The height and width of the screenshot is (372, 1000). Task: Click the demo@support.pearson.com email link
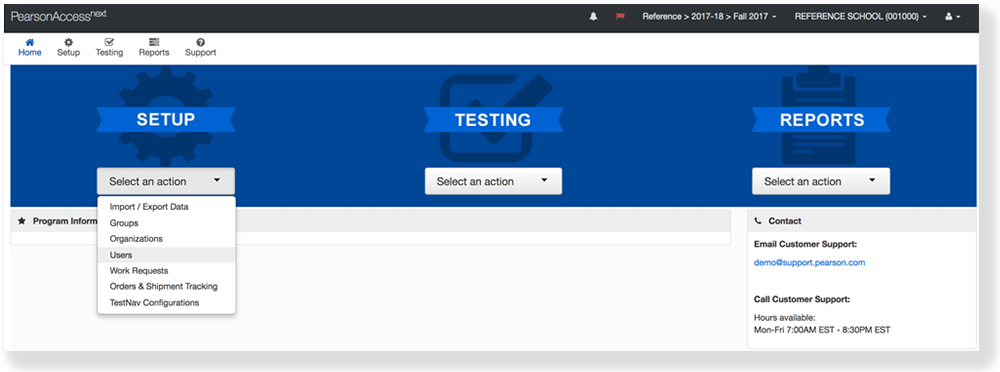809,262
